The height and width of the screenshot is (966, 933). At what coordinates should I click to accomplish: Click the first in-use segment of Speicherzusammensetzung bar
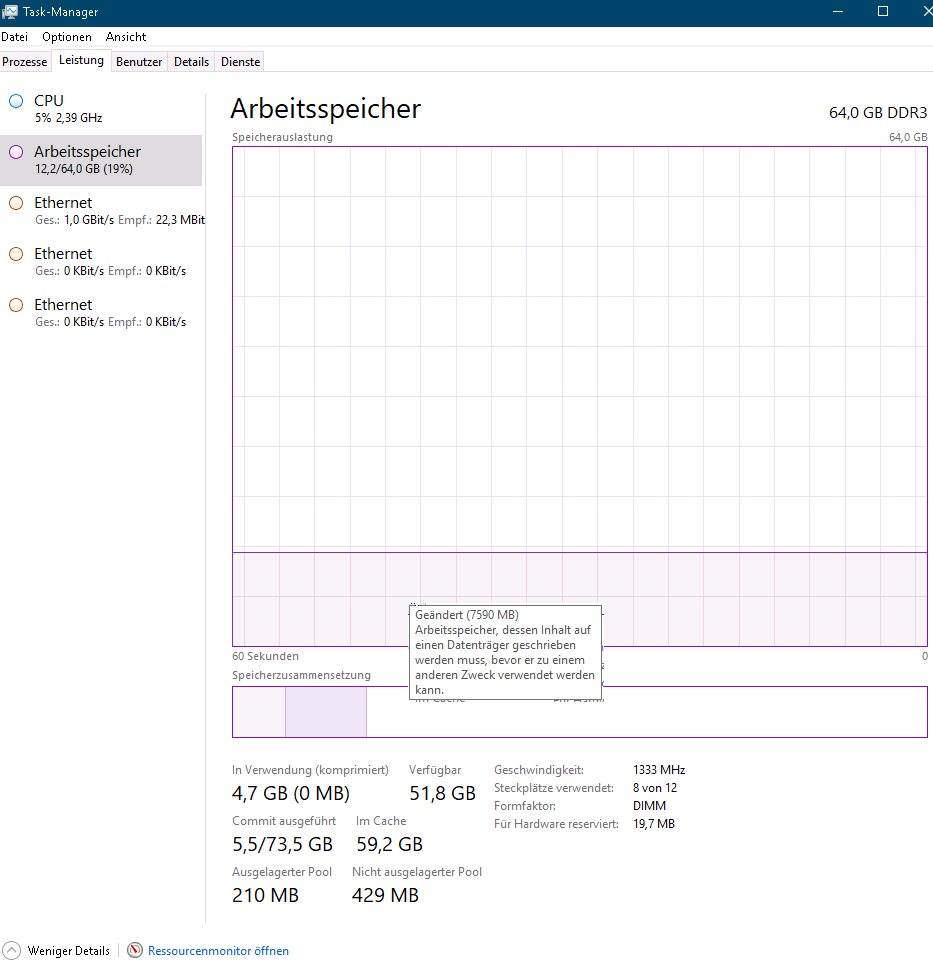[x=259, y=712]
